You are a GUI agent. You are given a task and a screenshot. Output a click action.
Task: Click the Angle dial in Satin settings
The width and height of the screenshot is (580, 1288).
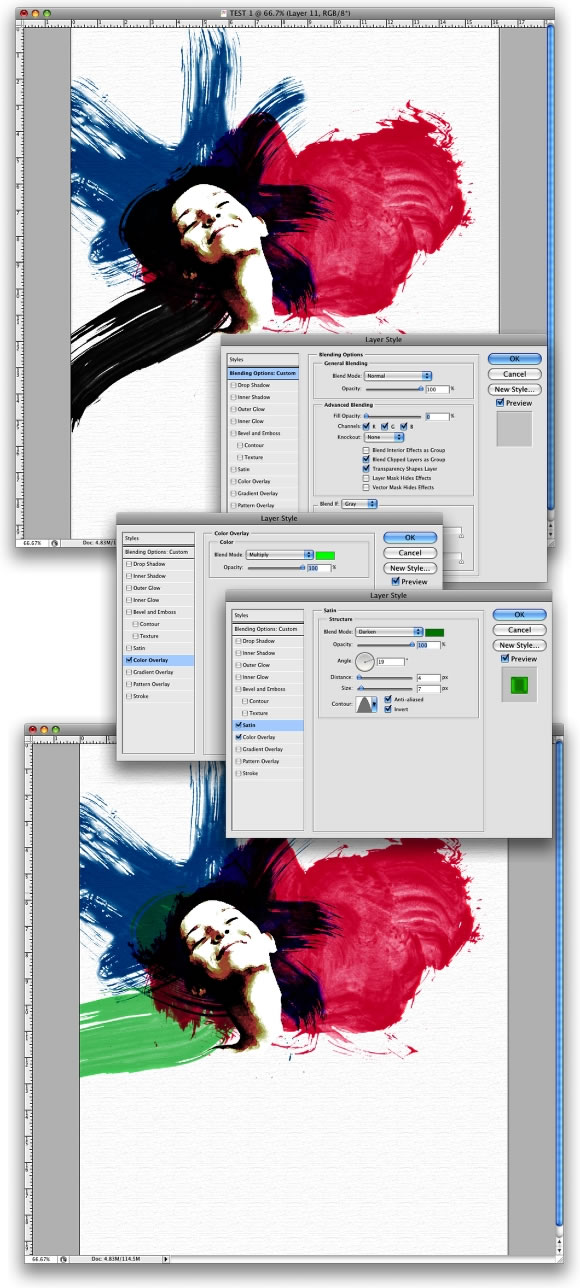(365, 661)
